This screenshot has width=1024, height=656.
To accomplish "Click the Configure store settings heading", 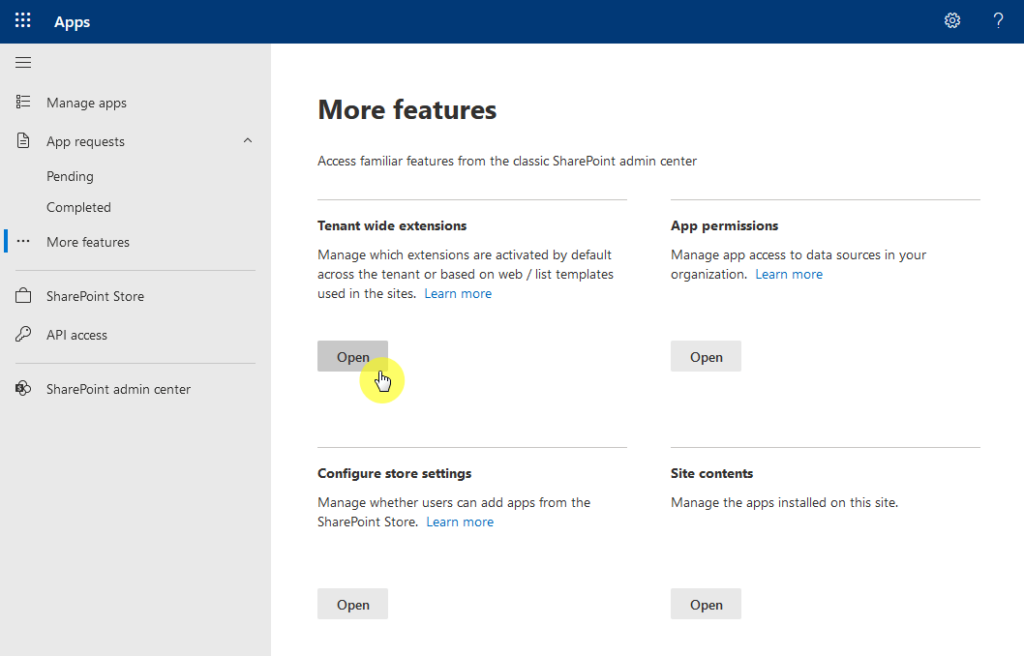I will tap(394, 473).
